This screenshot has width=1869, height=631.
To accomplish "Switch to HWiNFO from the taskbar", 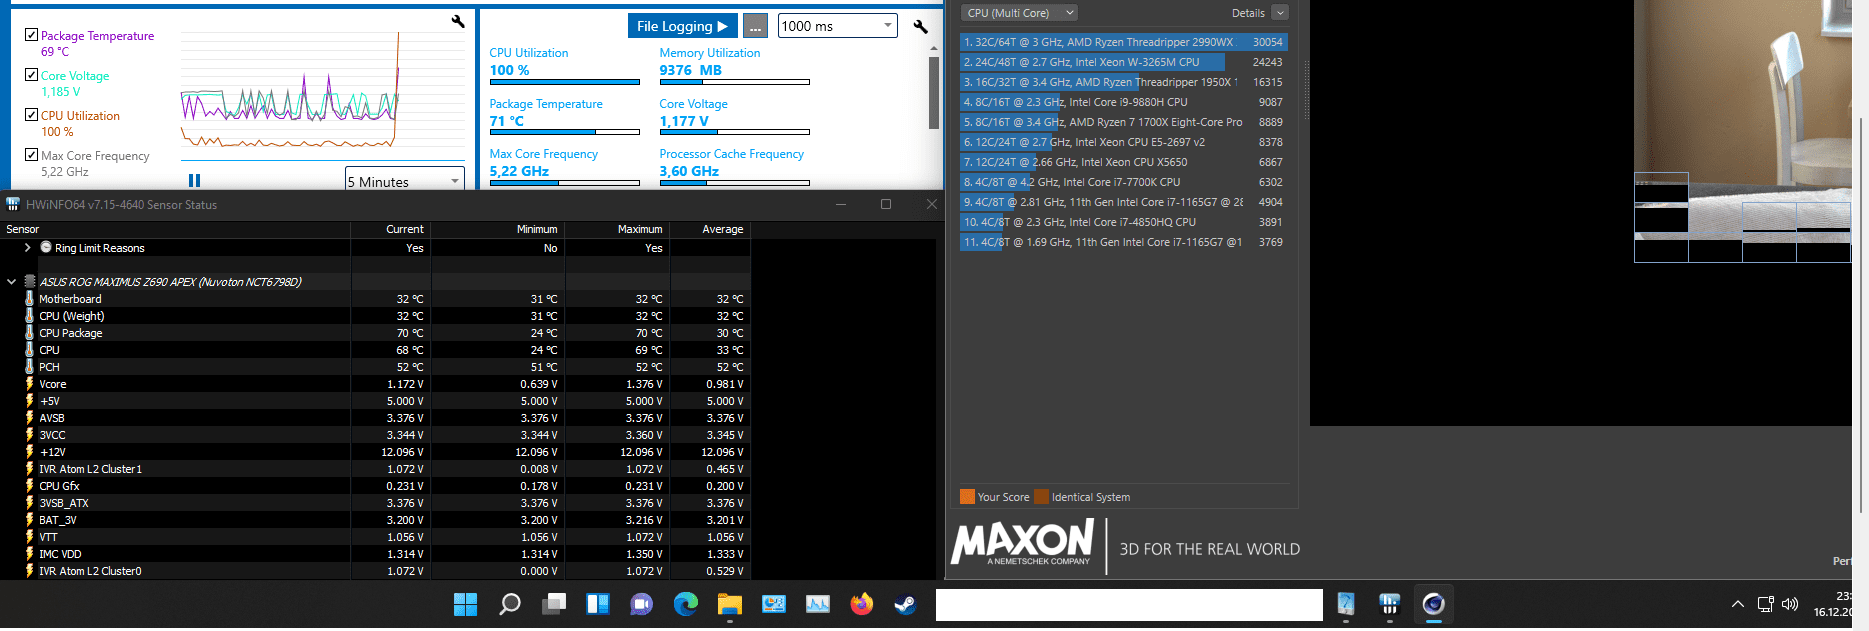I will pyautogui.click(x=1389, y=604).
